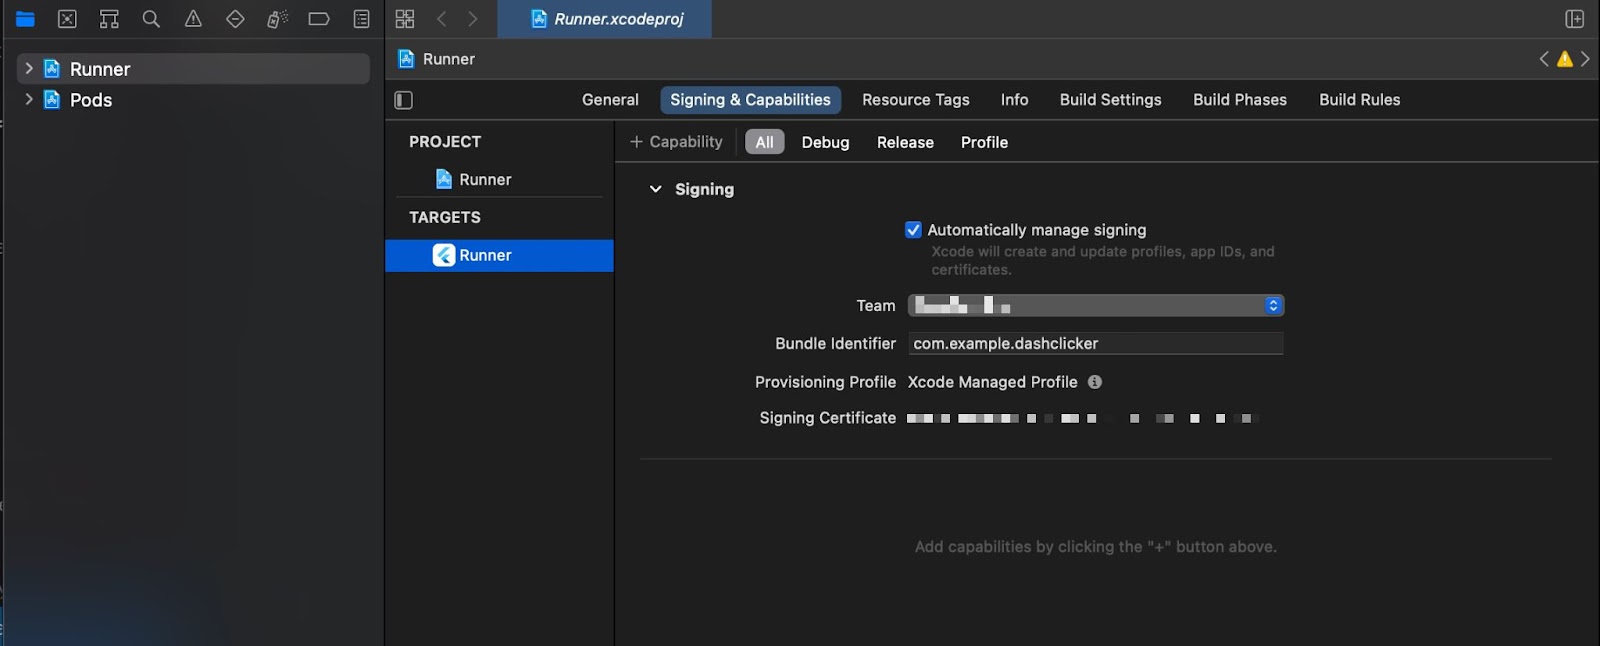The height and width of the screenshot is (646, 1600).
Task: Open the Team dropdown menu
Action: [x=1095, y=306]
